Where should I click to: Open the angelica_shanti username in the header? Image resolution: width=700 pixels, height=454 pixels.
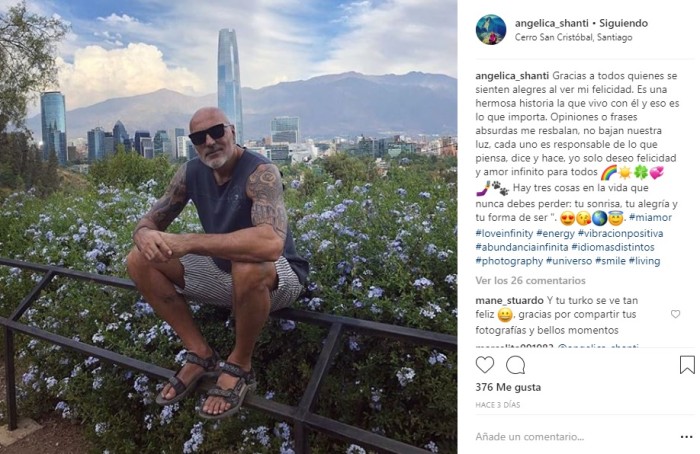(552, 23)
